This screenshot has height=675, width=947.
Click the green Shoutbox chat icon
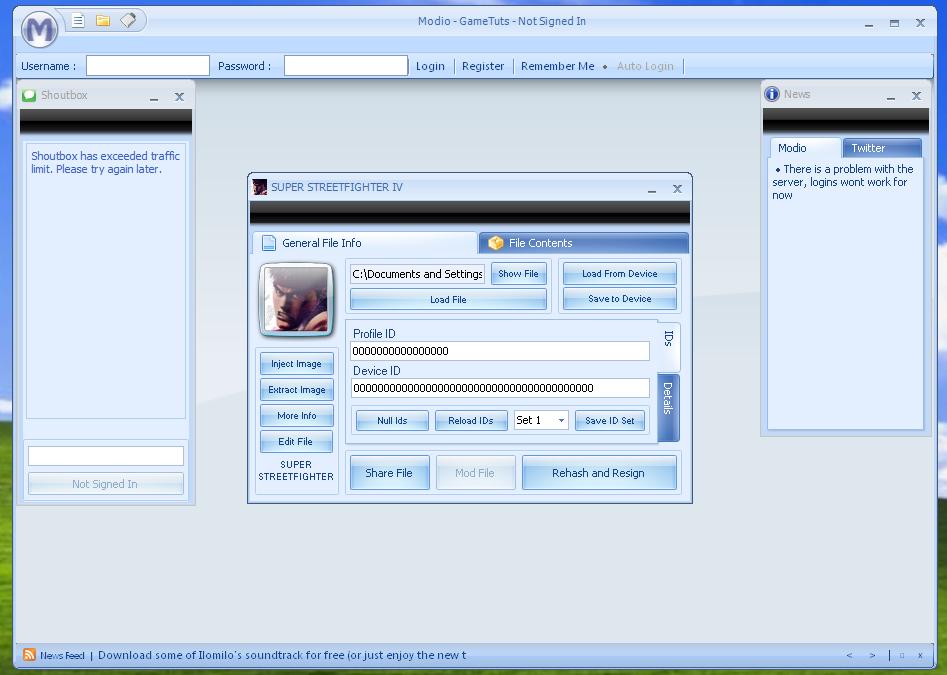[x=29, y=95]
